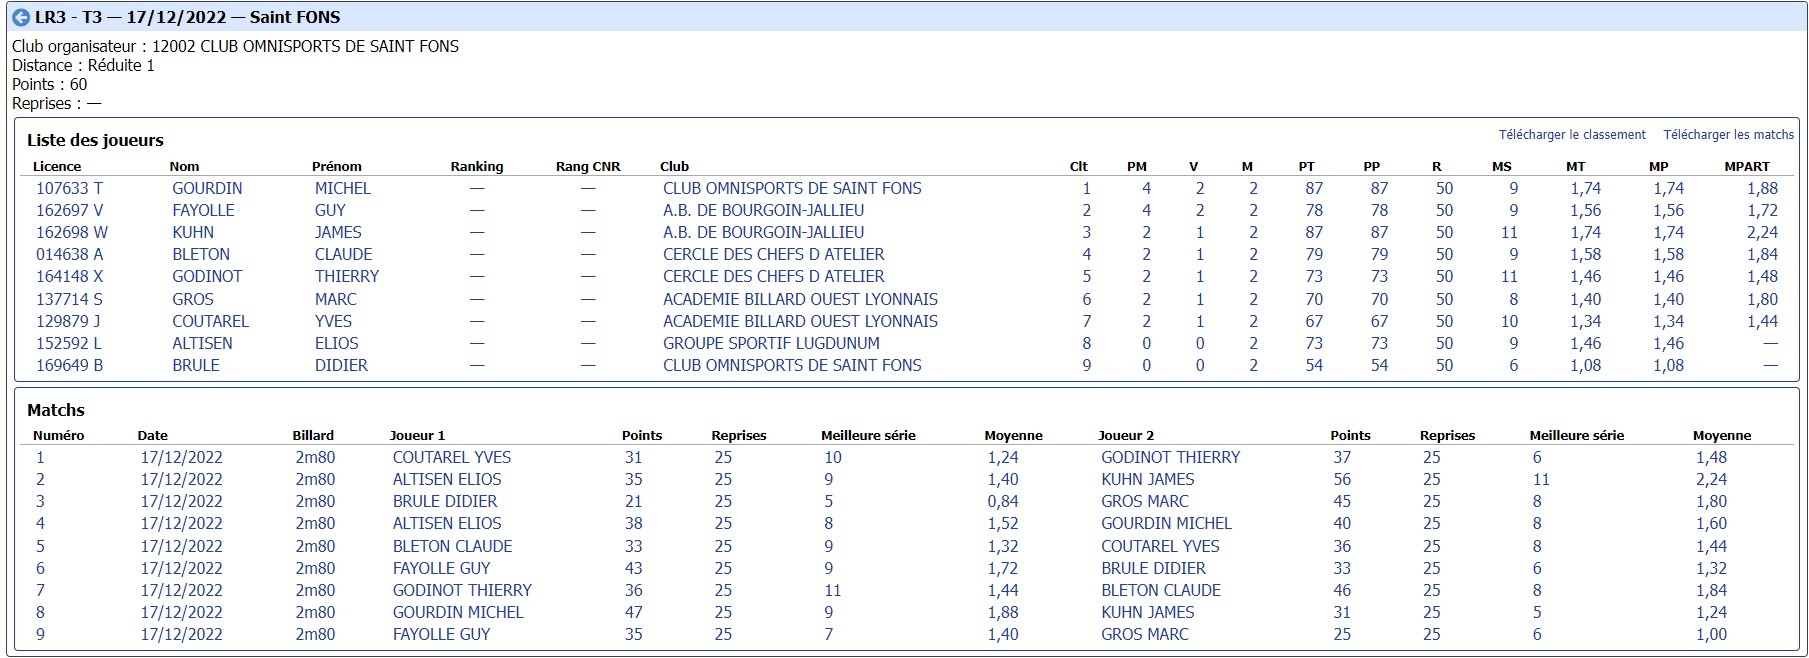
Task: Click the 1,88 MPART value for GOURDIN
Action: coord(1762,188)
